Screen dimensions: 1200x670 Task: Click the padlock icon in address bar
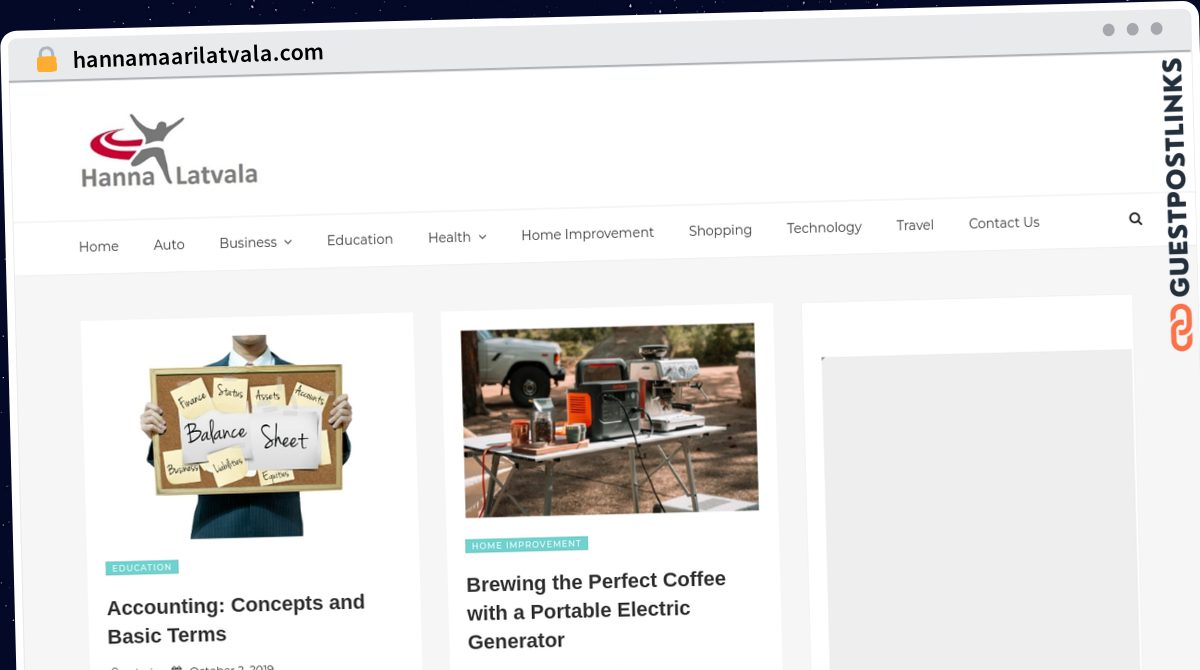click(x=47, y=60)
